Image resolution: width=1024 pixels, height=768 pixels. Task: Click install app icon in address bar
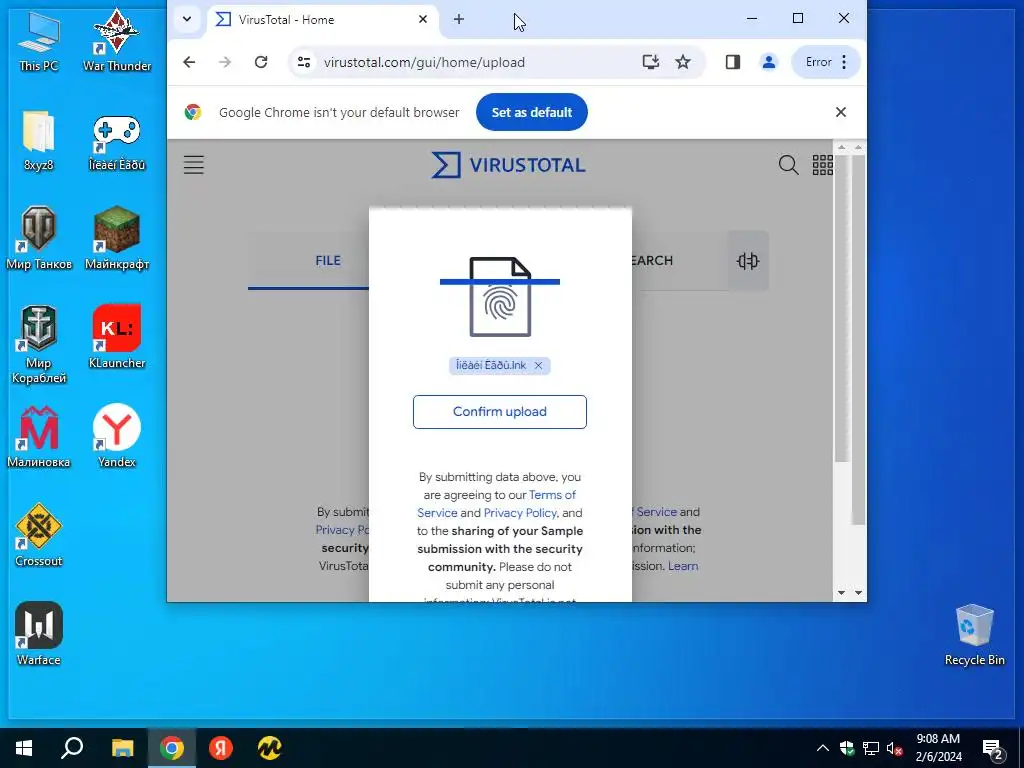pyautogui.click(x=650, y=62)
